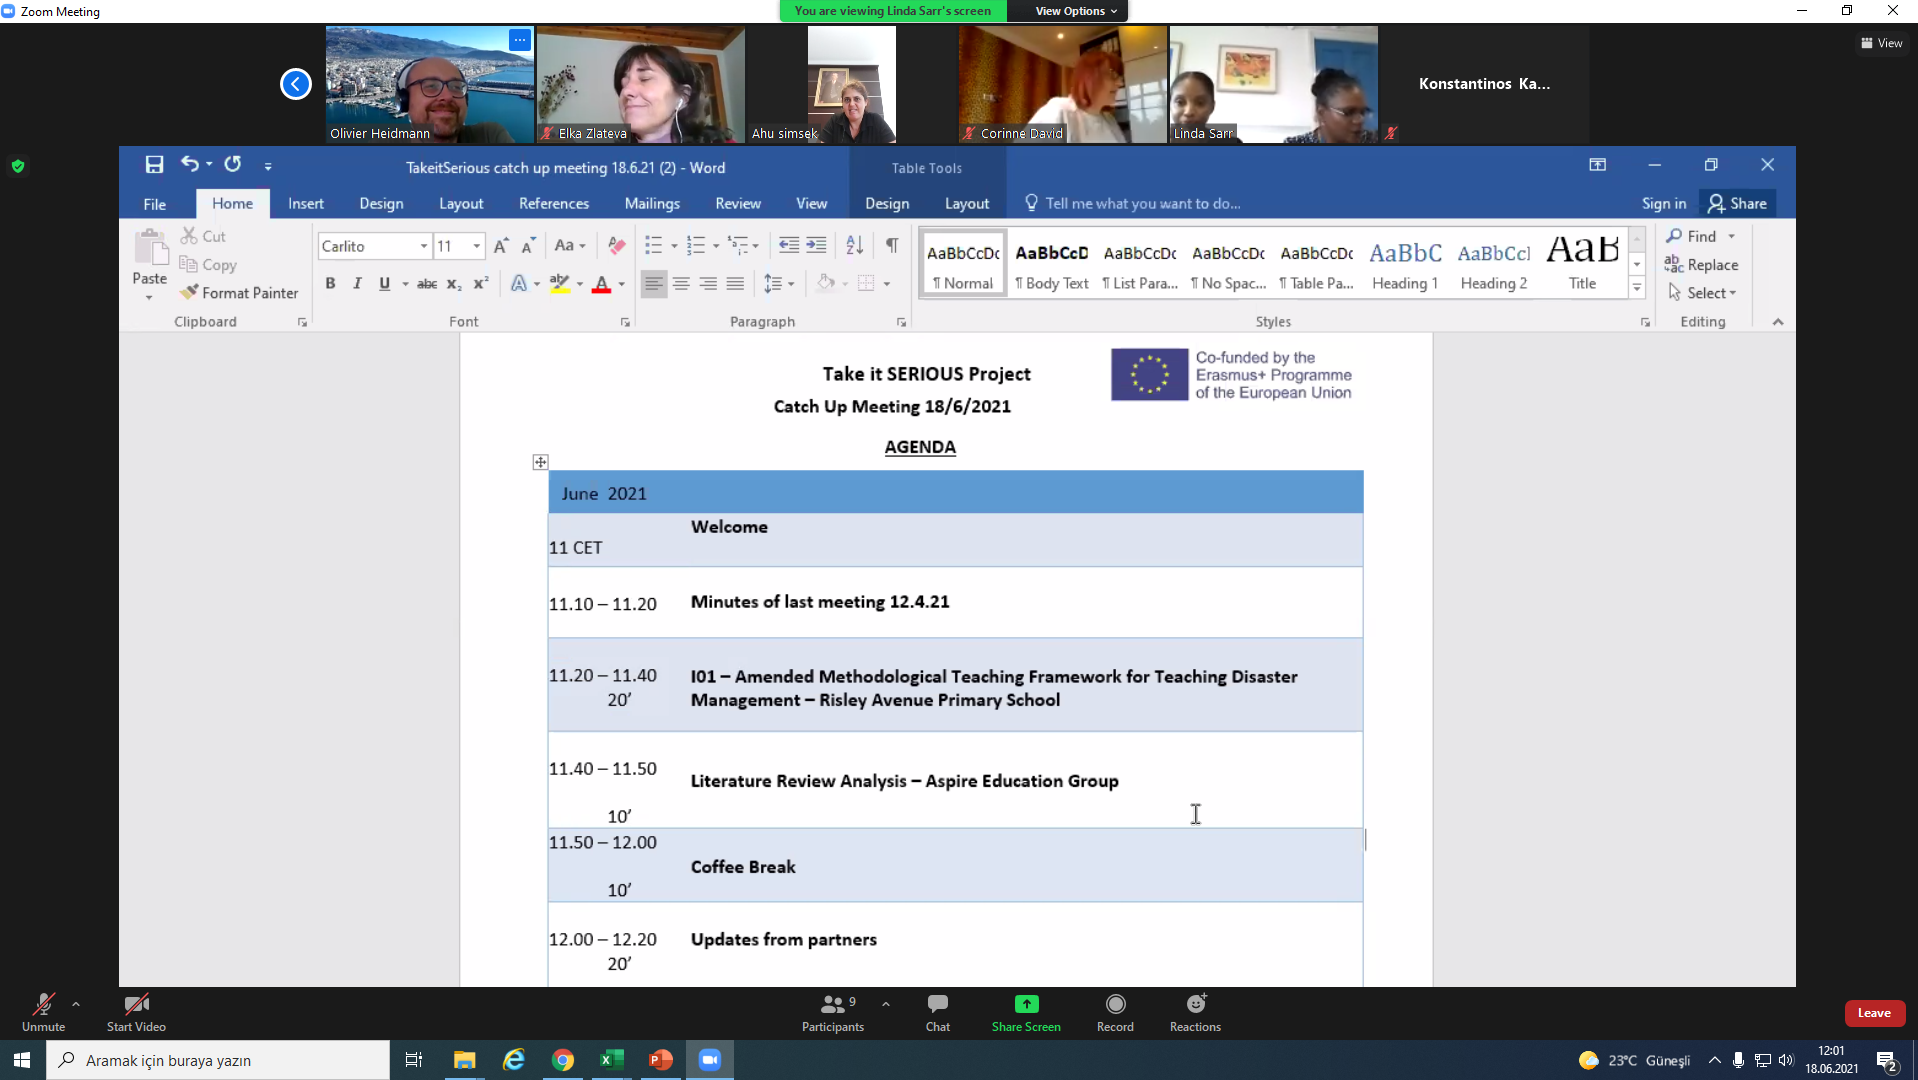The height and width of the screenshot is (1080, 1918).
Task: Show the Participants list
Action: (x=832, y=1012)
